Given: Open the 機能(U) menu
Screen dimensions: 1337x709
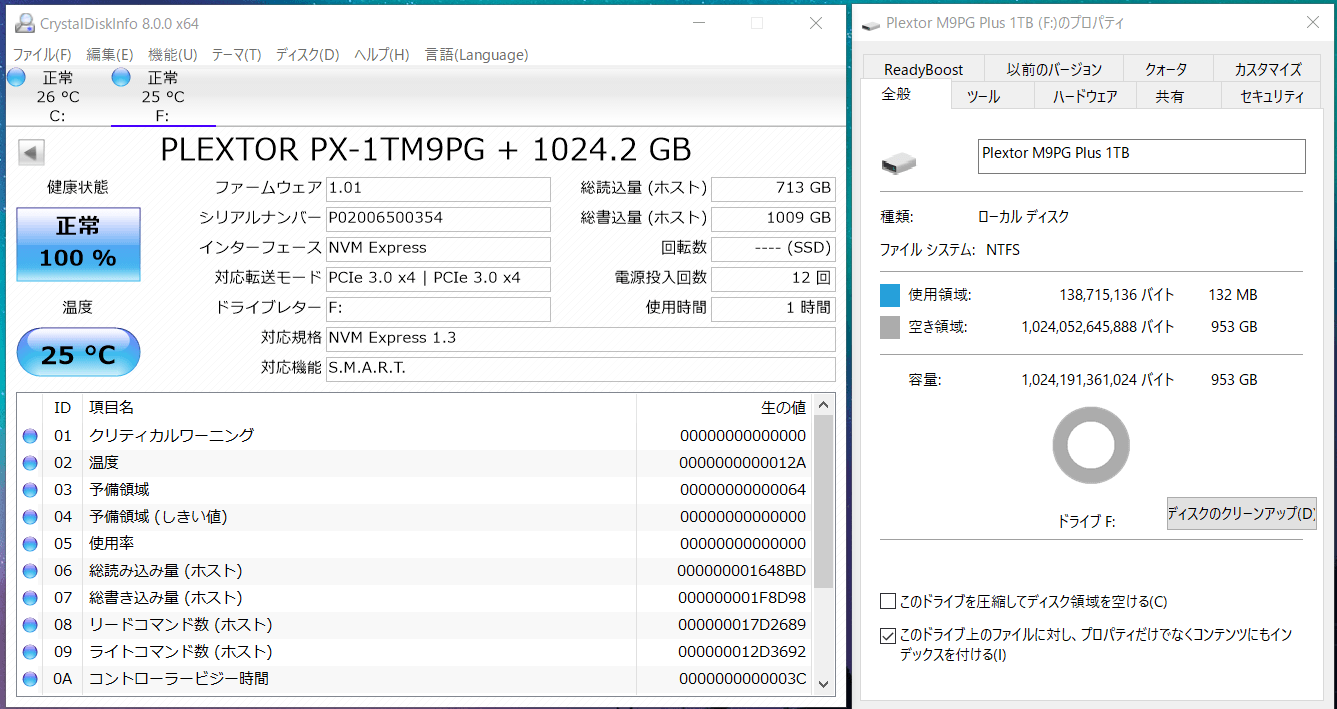Looking at the screenshot, I should (172, 55).
